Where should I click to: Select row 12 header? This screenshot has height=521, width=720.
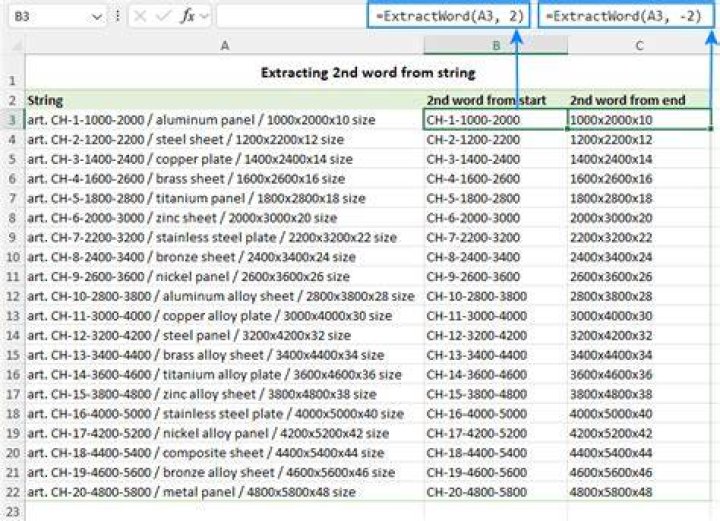(12, 297)
